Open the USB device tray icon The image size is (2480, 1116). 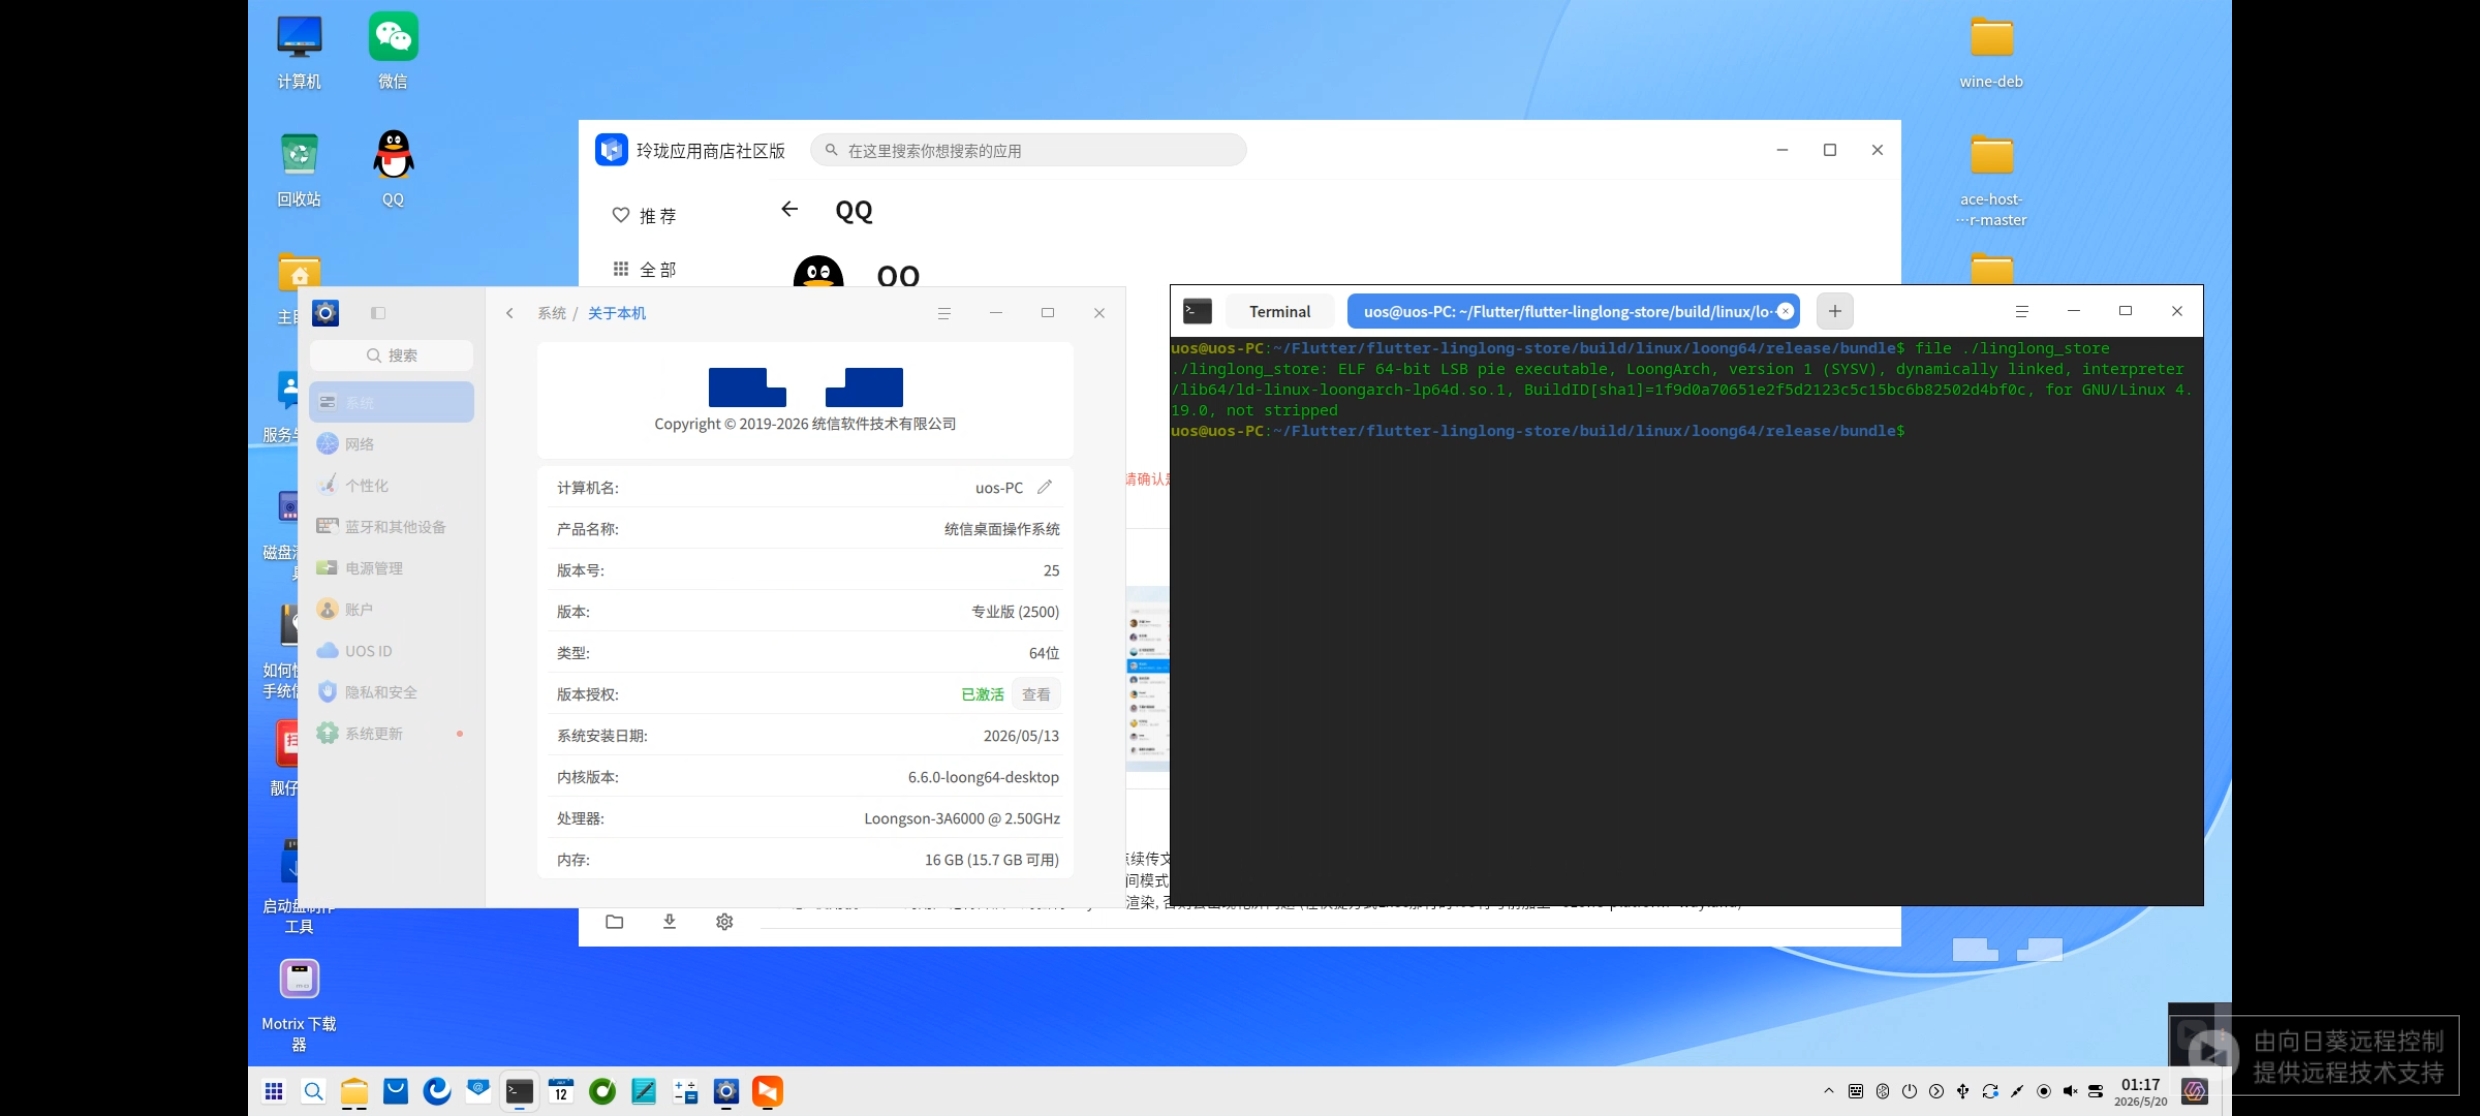[x=1963, y=1091]
